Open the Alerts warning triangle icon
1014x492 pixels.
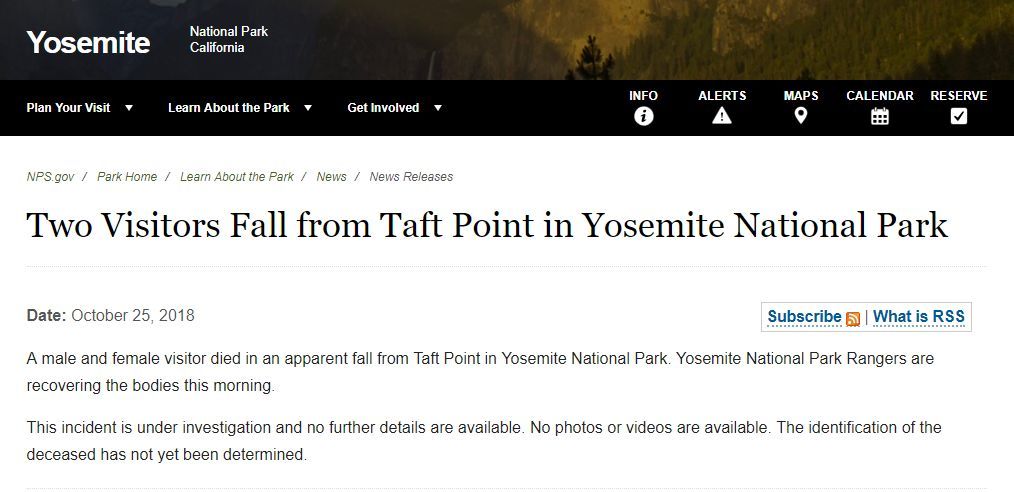(722, 116)
